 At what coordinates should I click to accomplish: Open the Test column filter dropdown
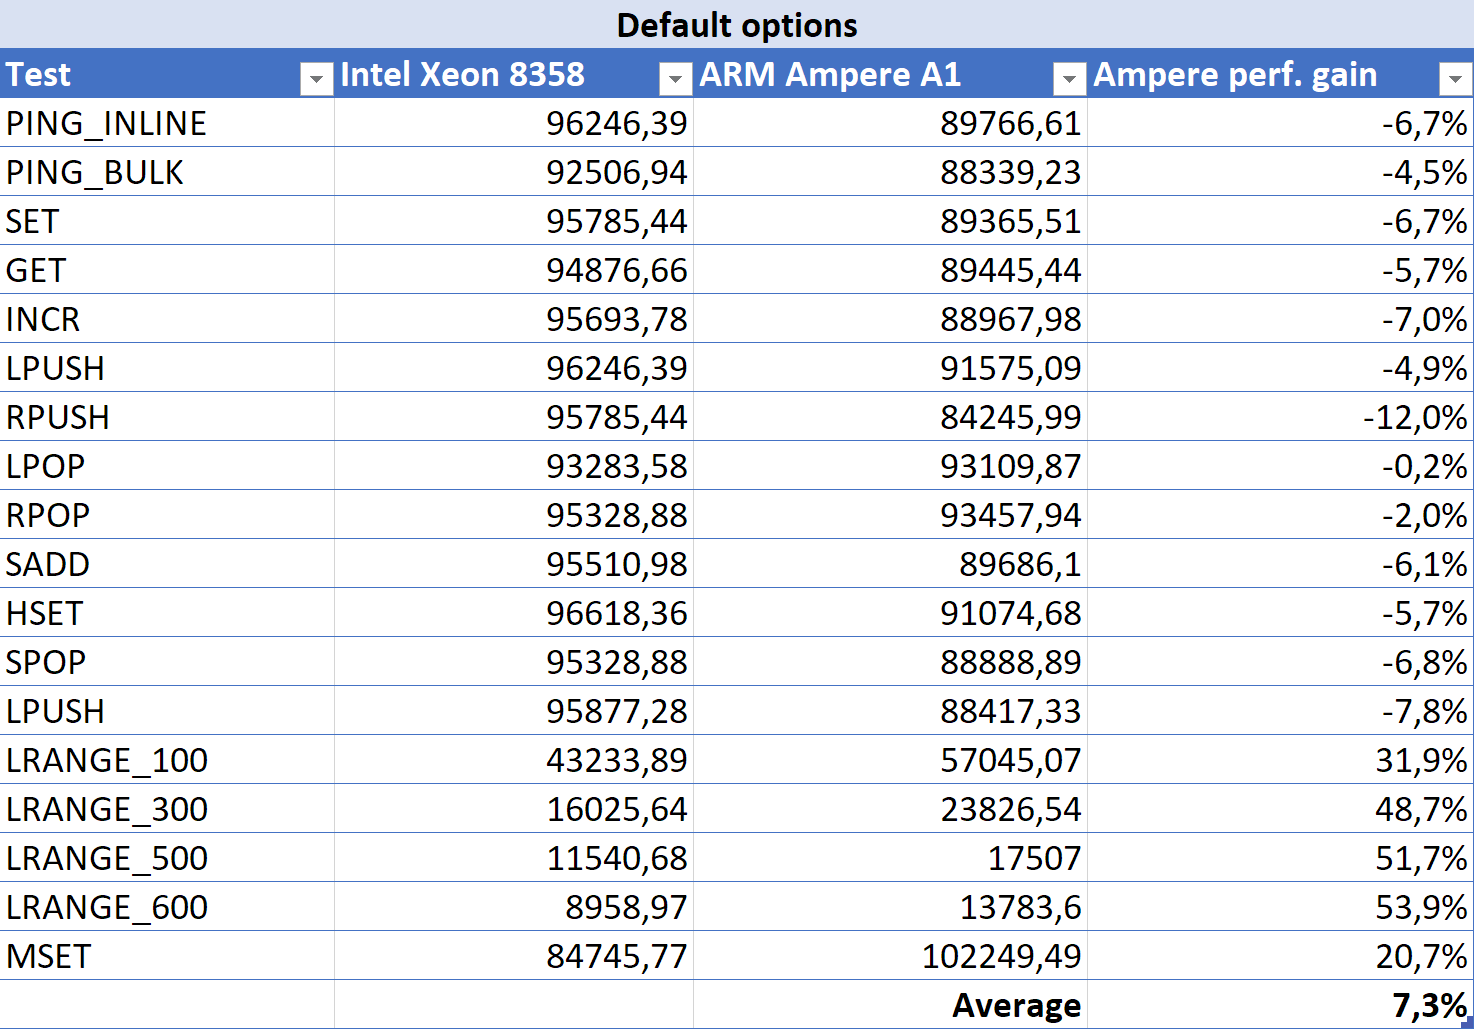point(317,77)
